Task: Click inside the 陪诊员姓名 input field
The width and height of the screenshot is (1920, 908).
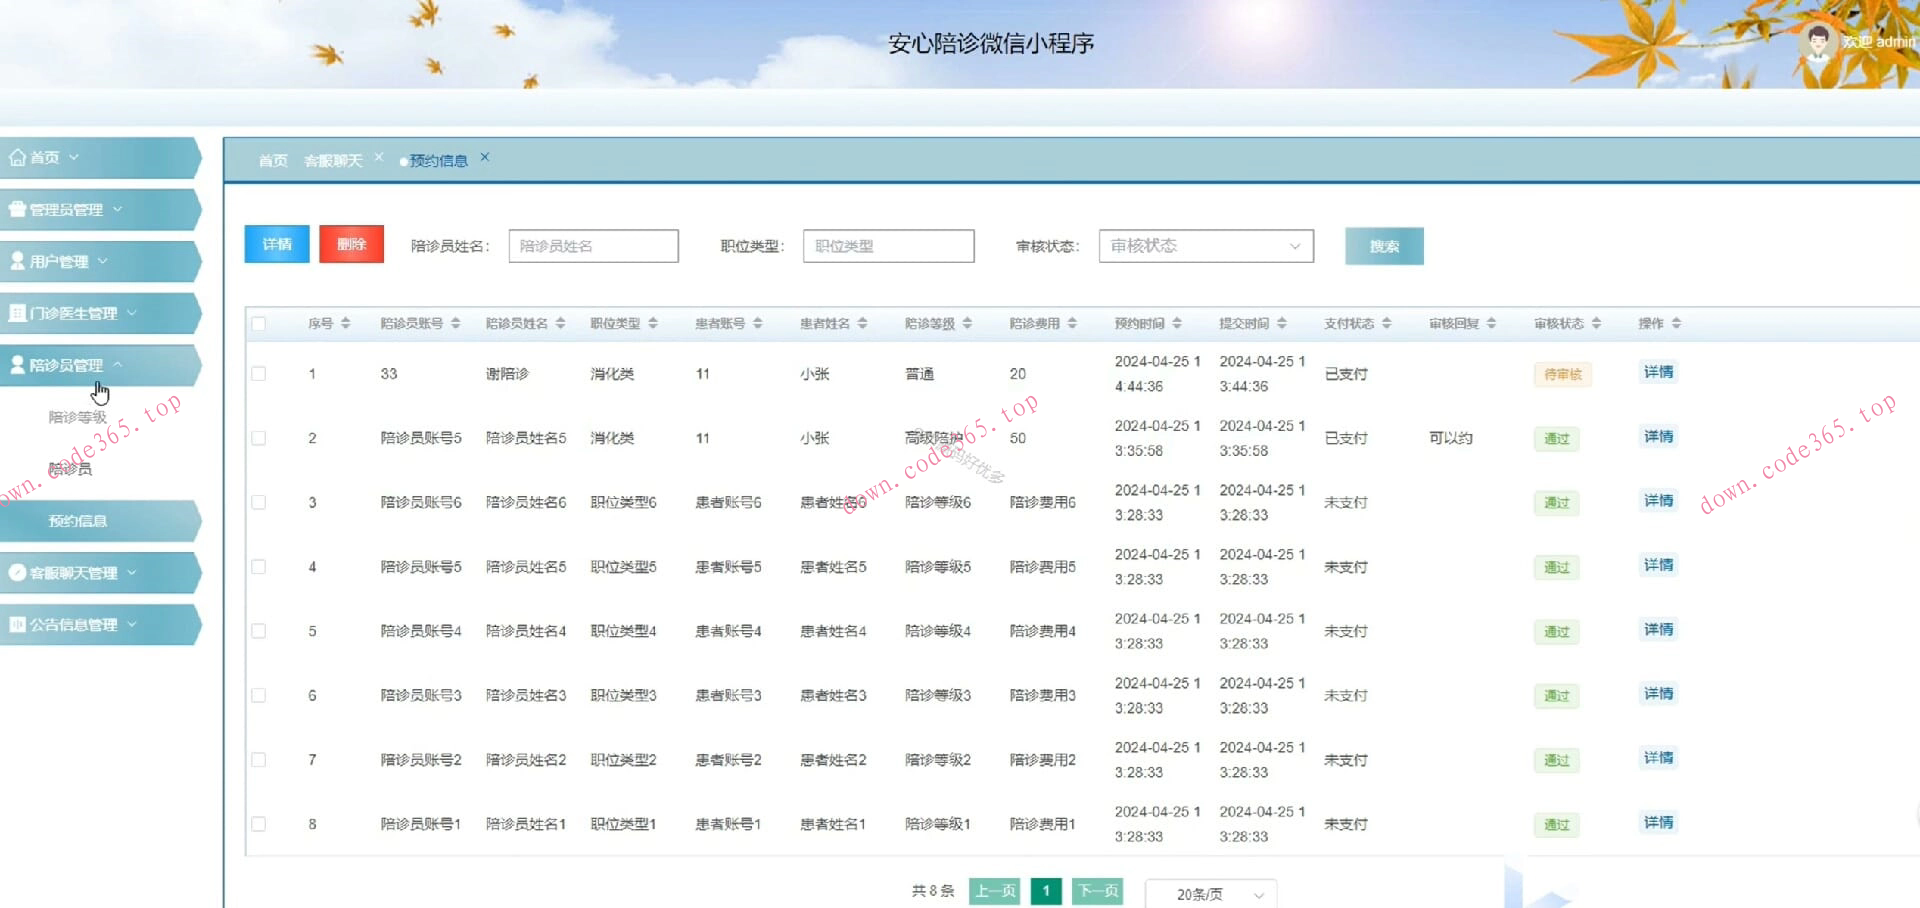Action: click(x=592, y=245)
